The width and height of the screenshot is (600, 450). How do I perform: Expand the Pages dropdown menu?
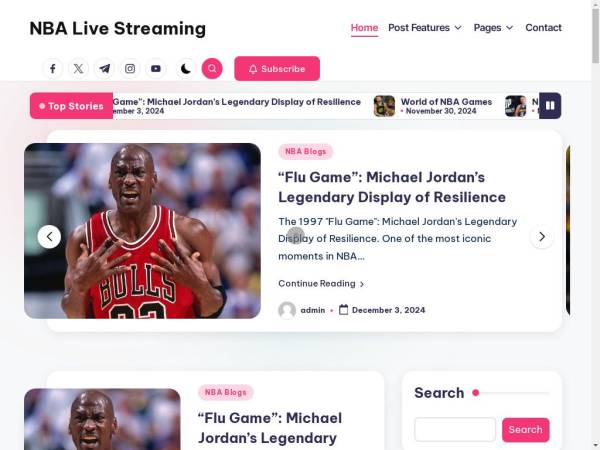493,28
